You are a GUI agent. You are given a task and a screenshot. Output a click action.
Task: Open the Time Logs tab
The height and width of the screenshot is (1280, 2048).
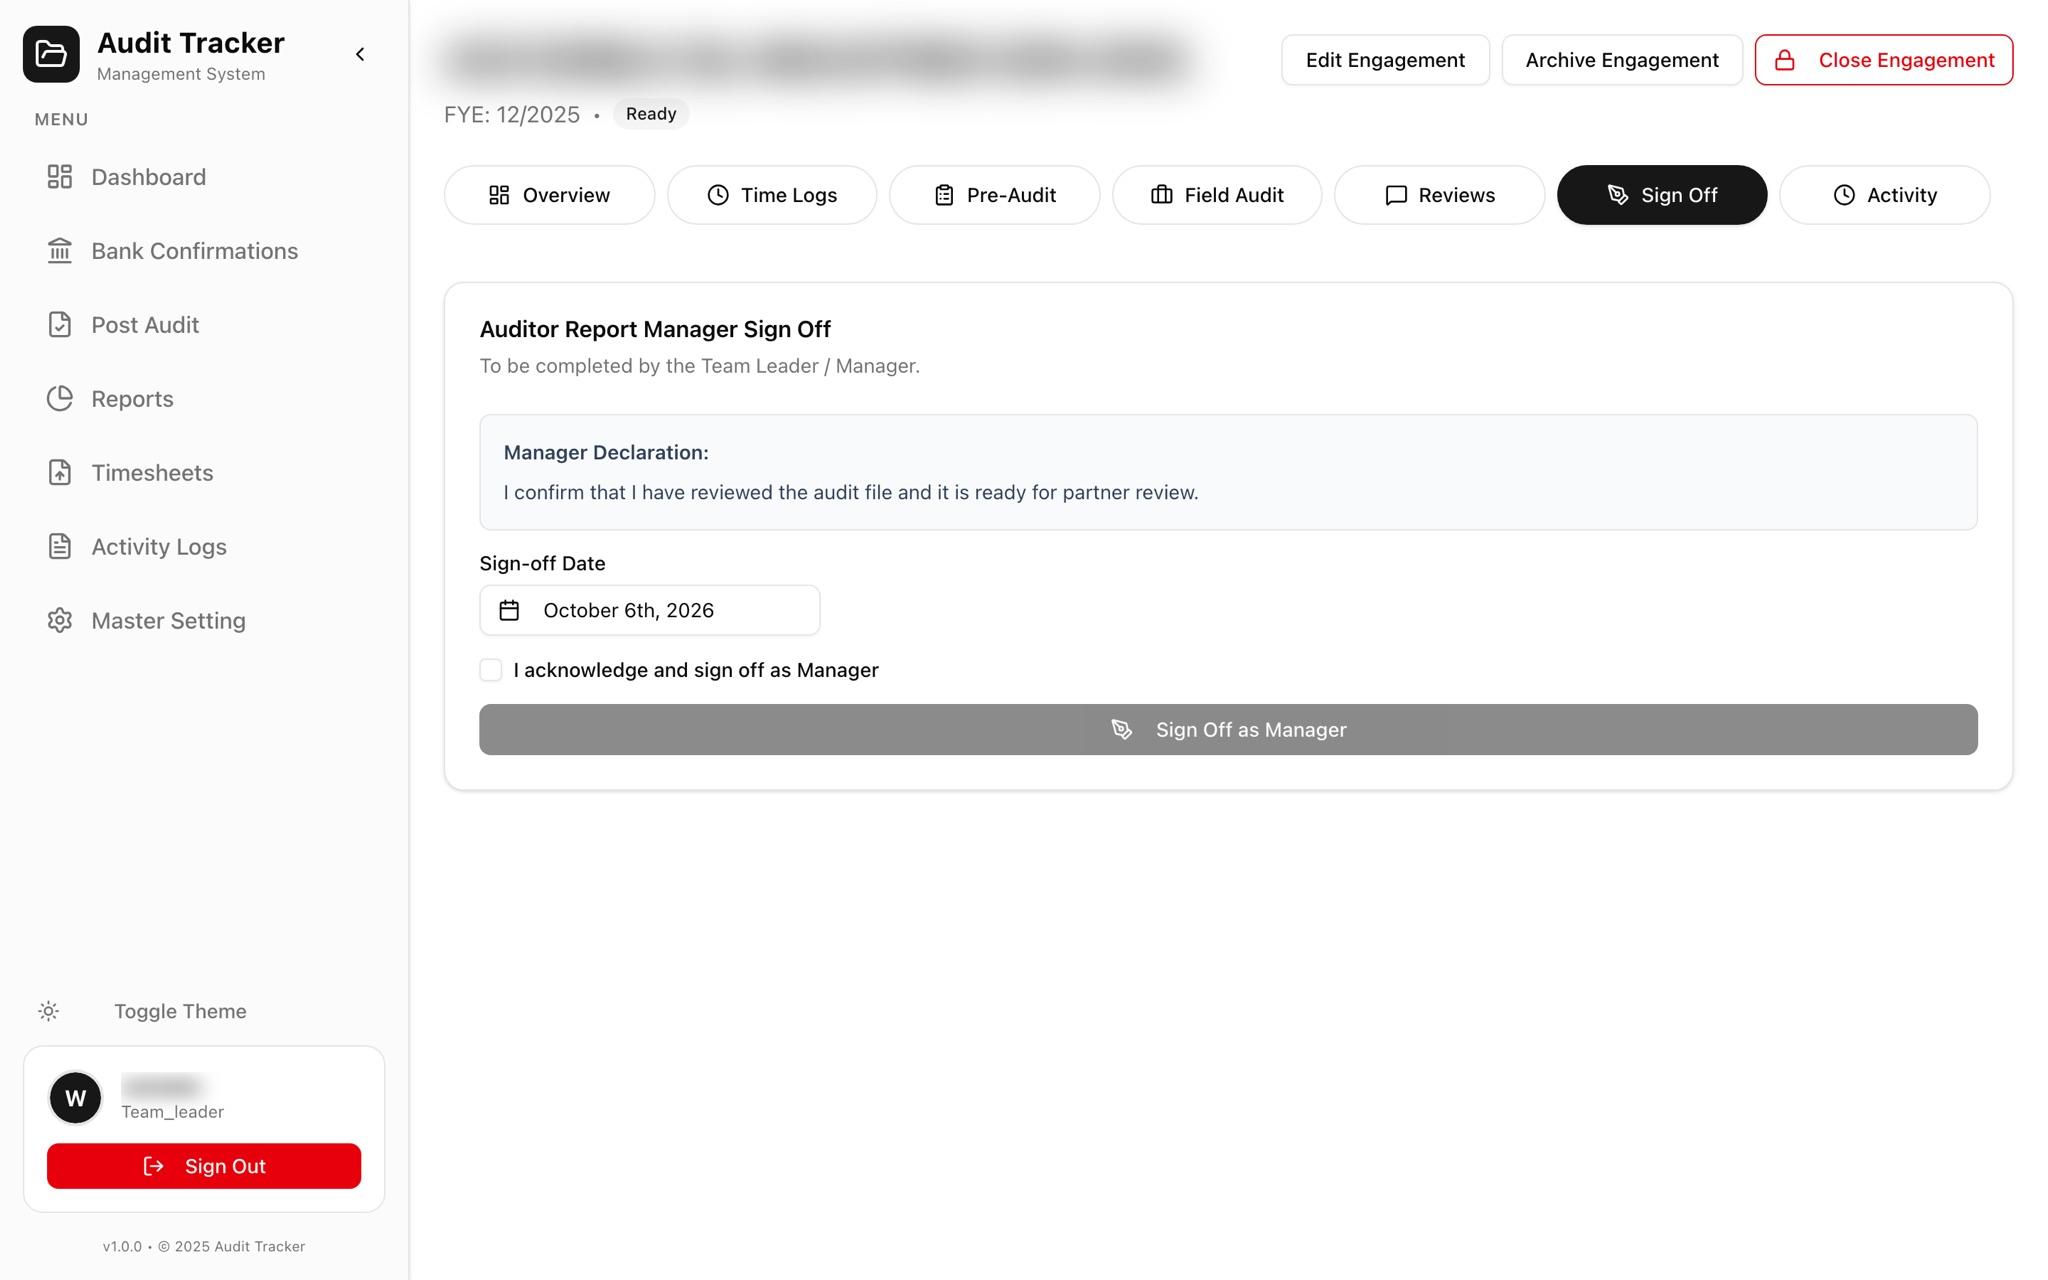click(x=772, y=195)
